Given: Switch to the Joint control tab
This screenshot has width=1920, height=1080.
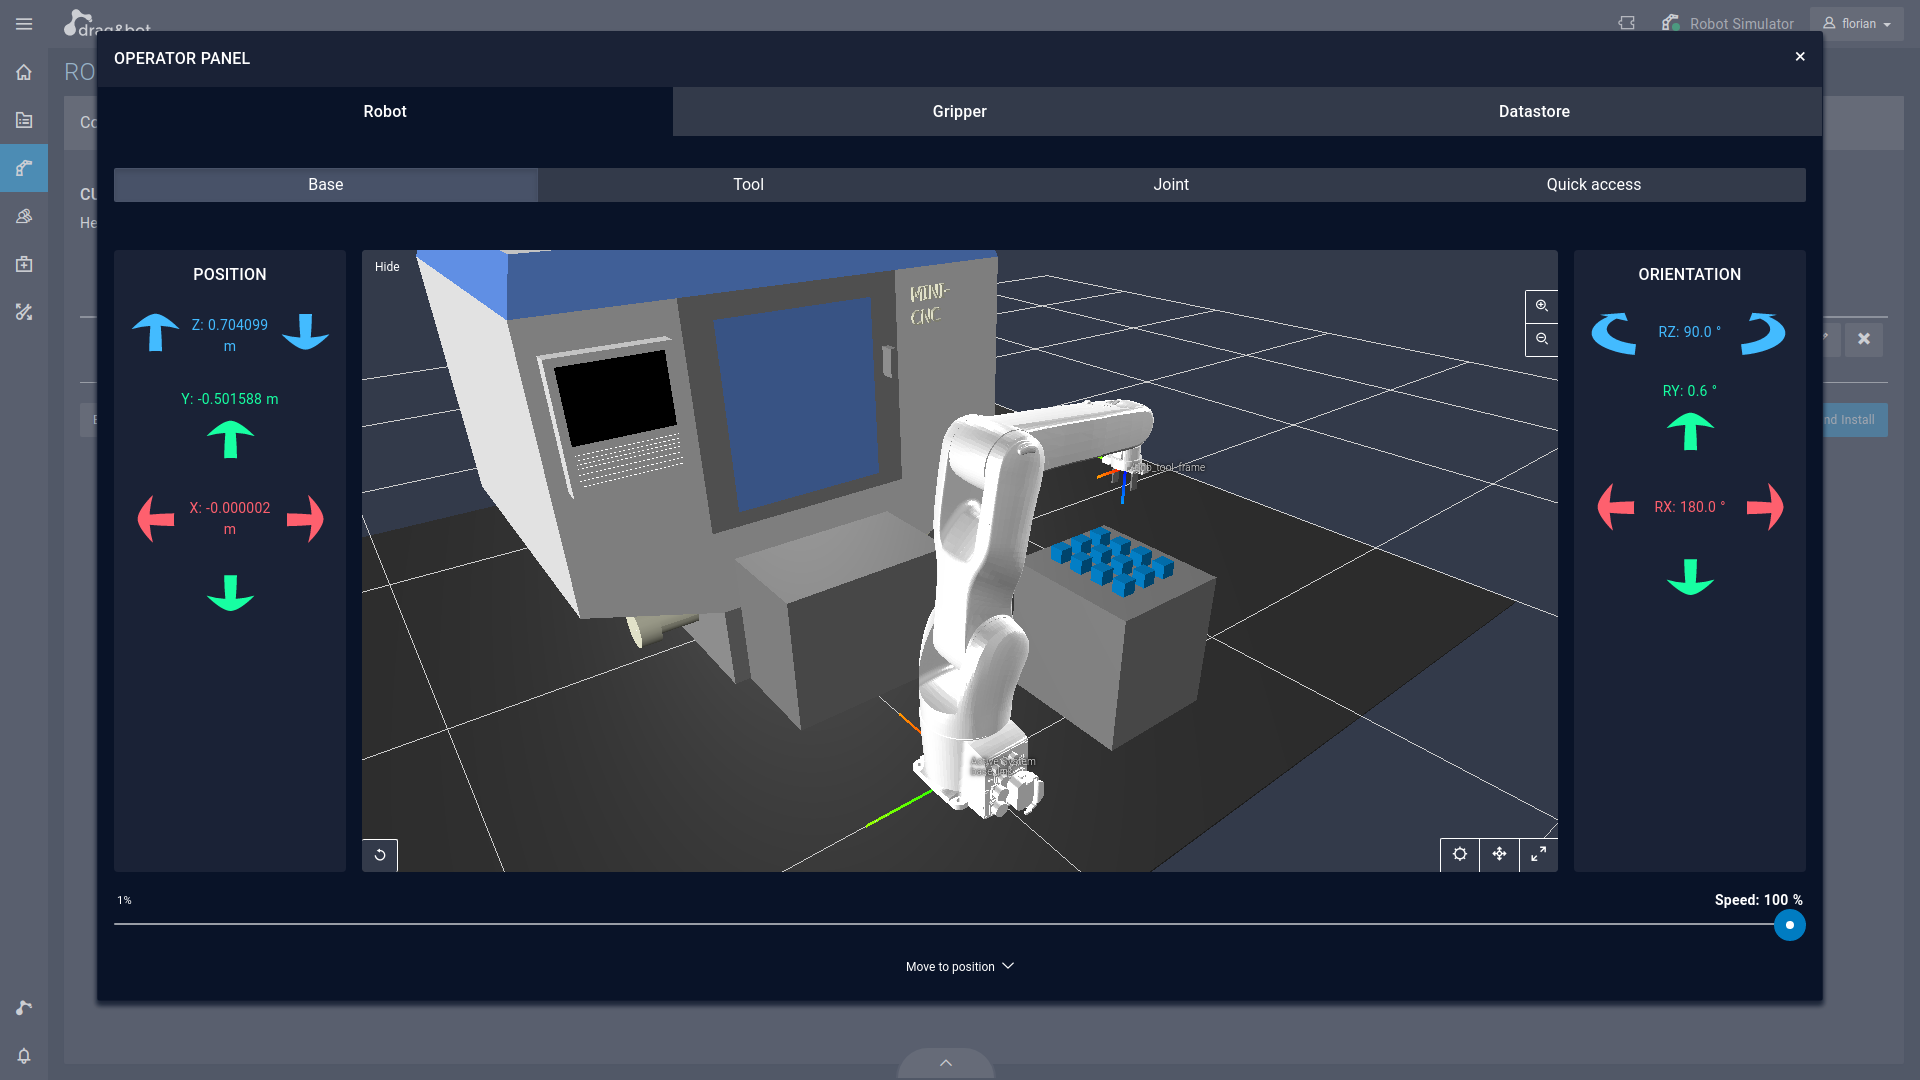Looking at the screenshot, I should point(1171,183).
